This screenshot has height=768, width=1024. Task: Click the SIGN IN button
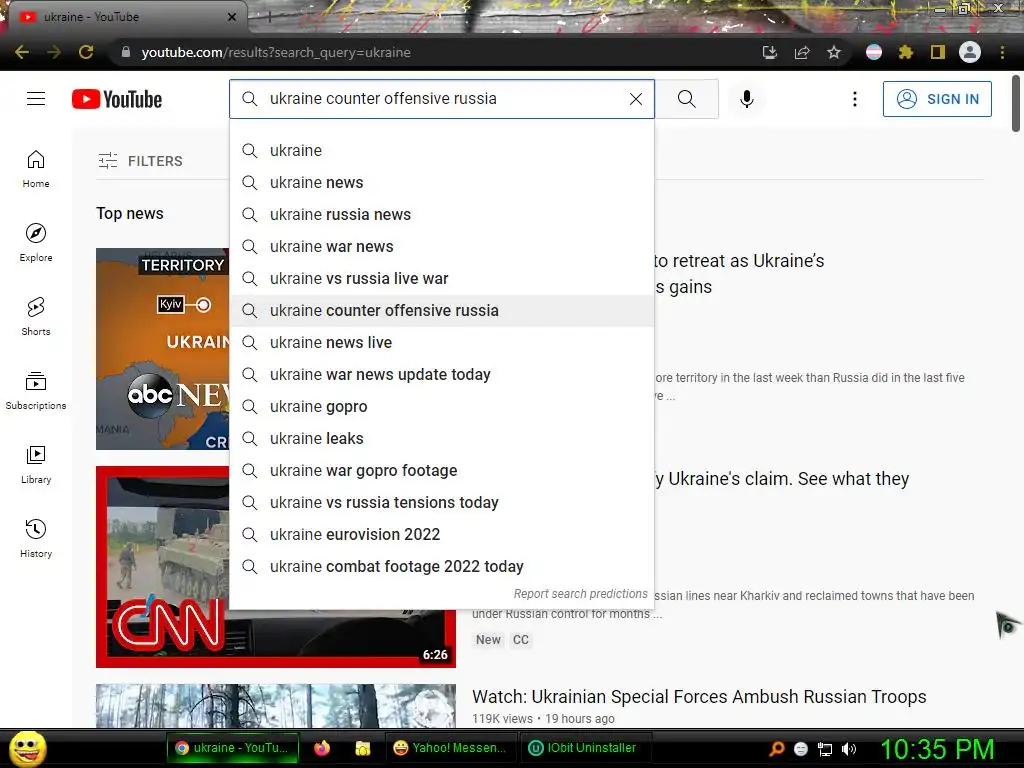tap(937, 99)
